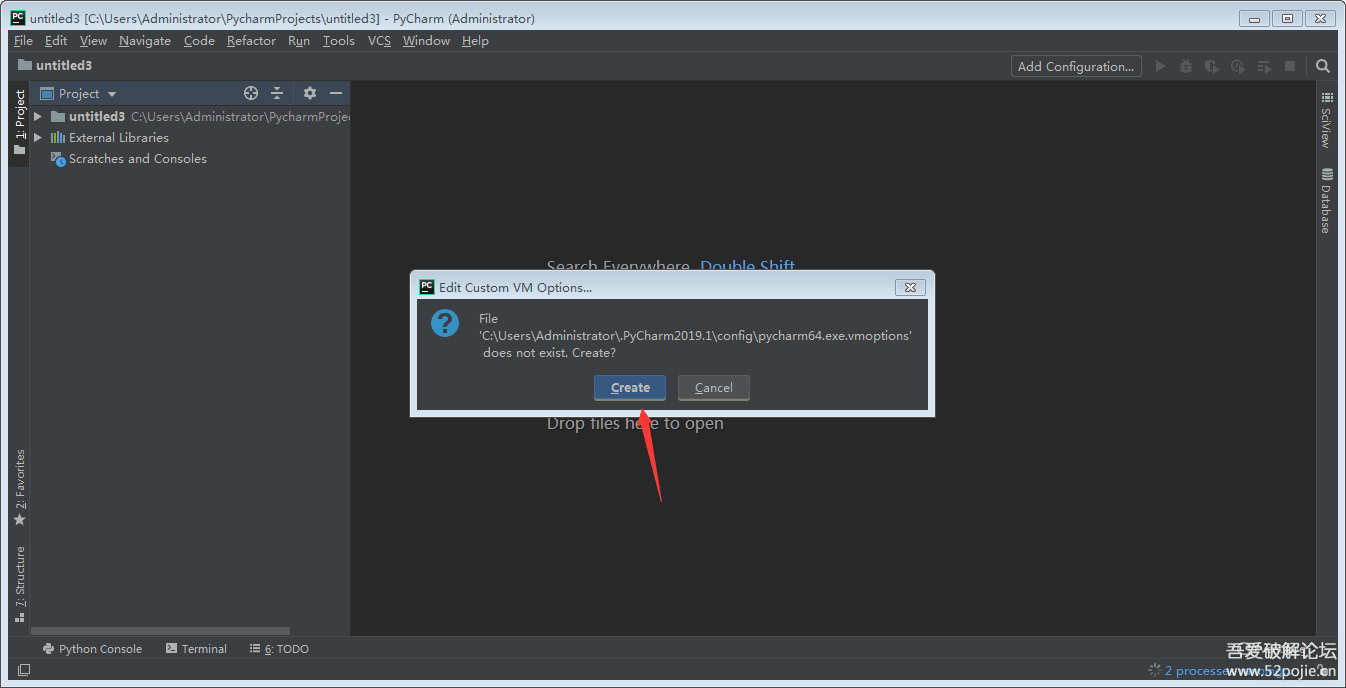The height and width of the screenshot is (688, 1346).
Task: Click the Stop square icon
Action: [1290, 66]
